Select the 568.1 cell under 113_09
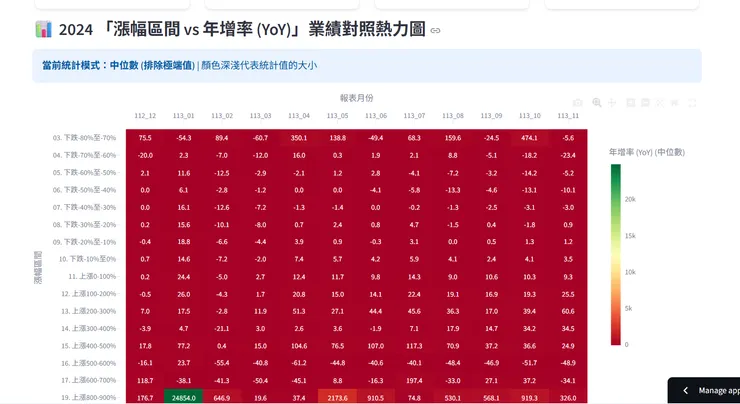The height and width of the screenshot is (404, 740). click(491, 397)
